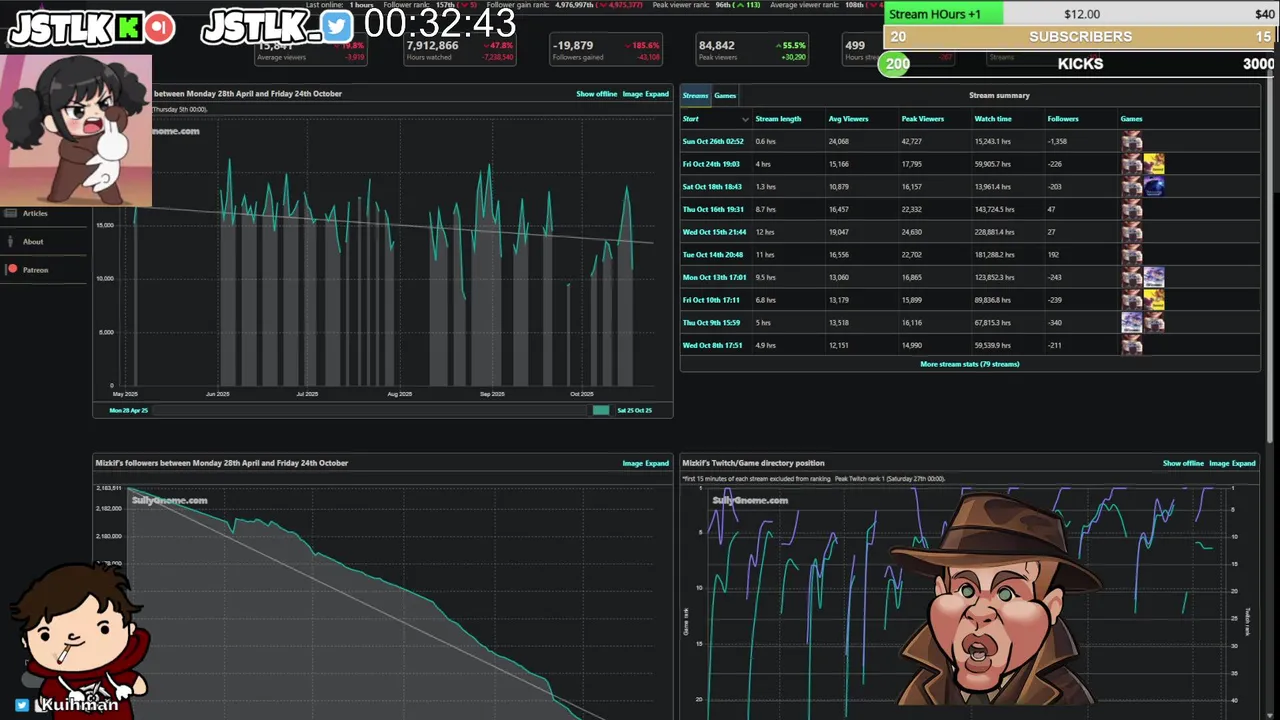Click yellow game thumbnail in Fri Oct 24th row
Screen dimensions: 1280x720
coord(1154,164)
